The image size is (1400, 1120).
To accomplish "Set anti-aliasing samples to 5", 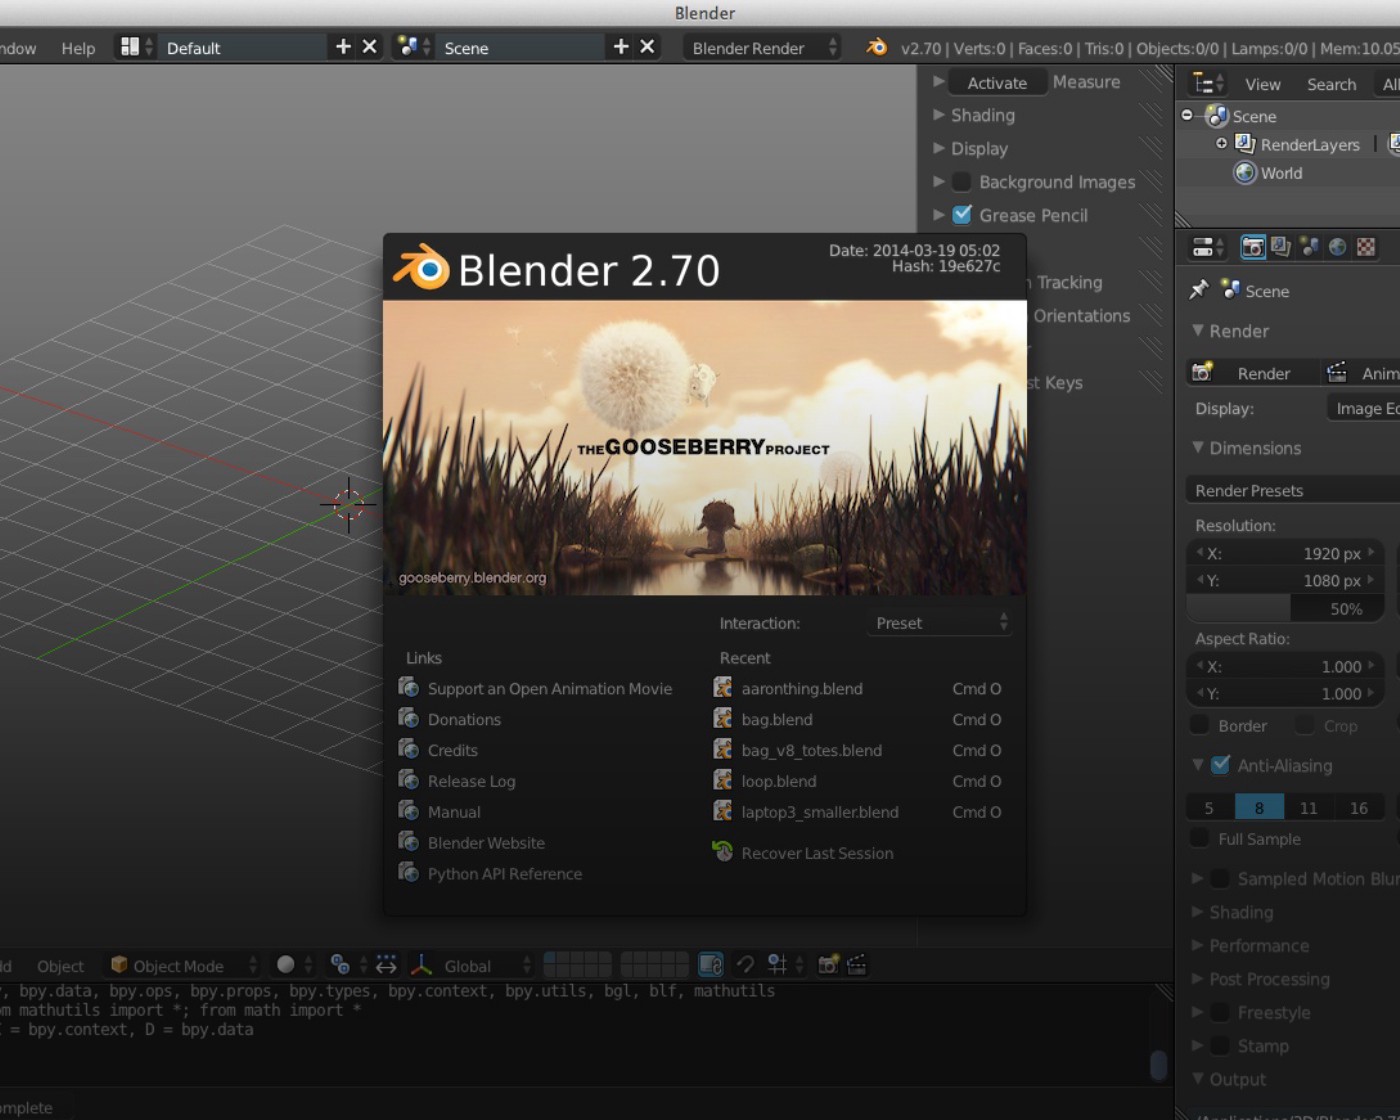I will pos(1209,807).
